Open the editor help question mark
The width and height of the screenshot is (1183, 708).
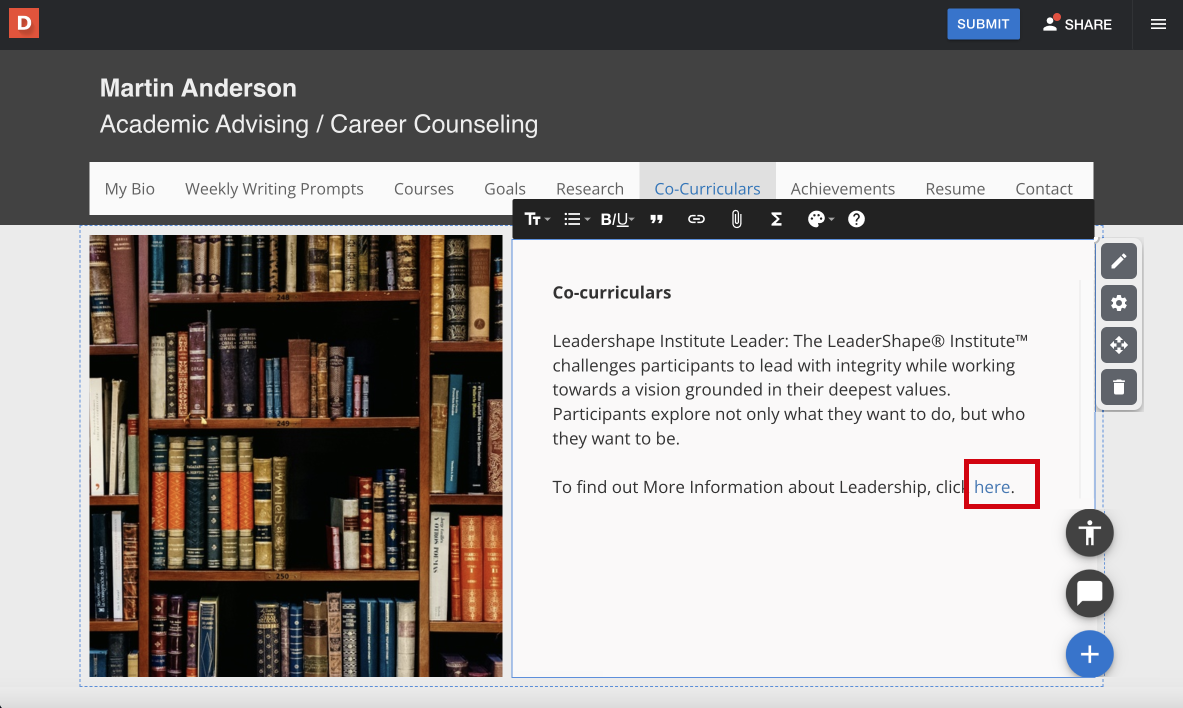pos(856,219)
